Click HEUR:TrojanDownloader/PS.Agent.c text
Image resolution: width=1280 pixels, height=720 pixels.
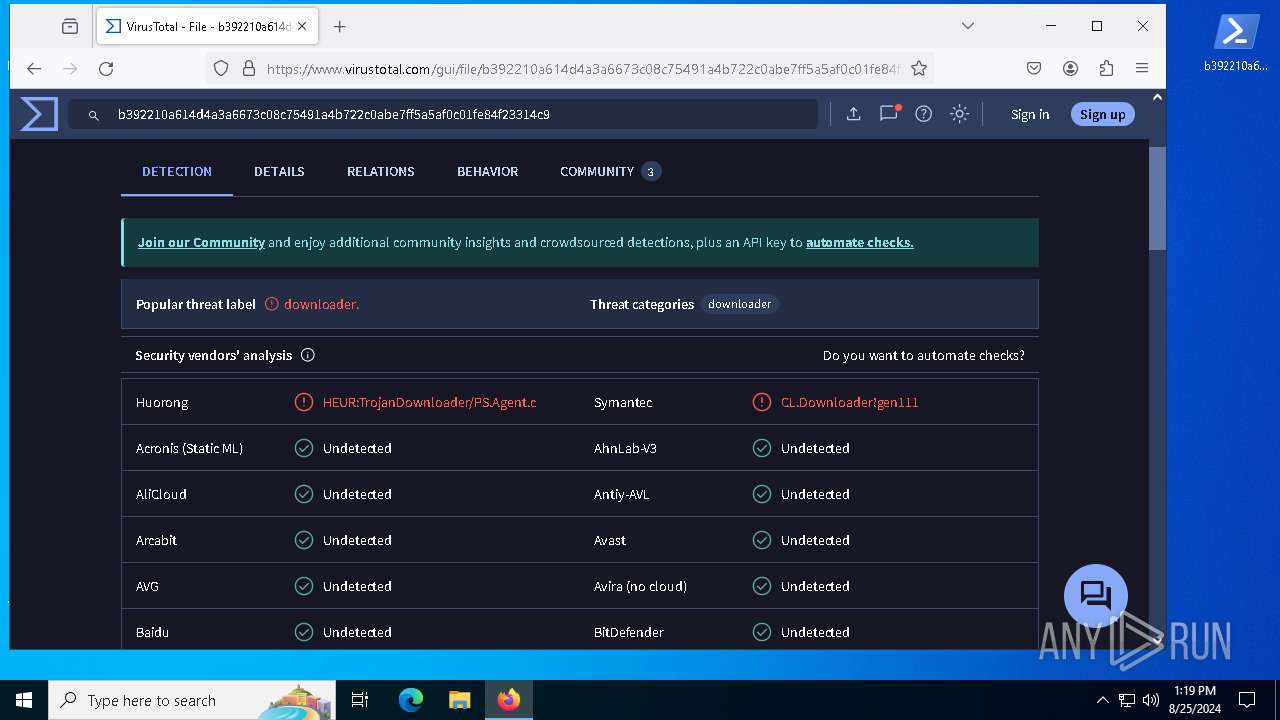tap(430, 402)
